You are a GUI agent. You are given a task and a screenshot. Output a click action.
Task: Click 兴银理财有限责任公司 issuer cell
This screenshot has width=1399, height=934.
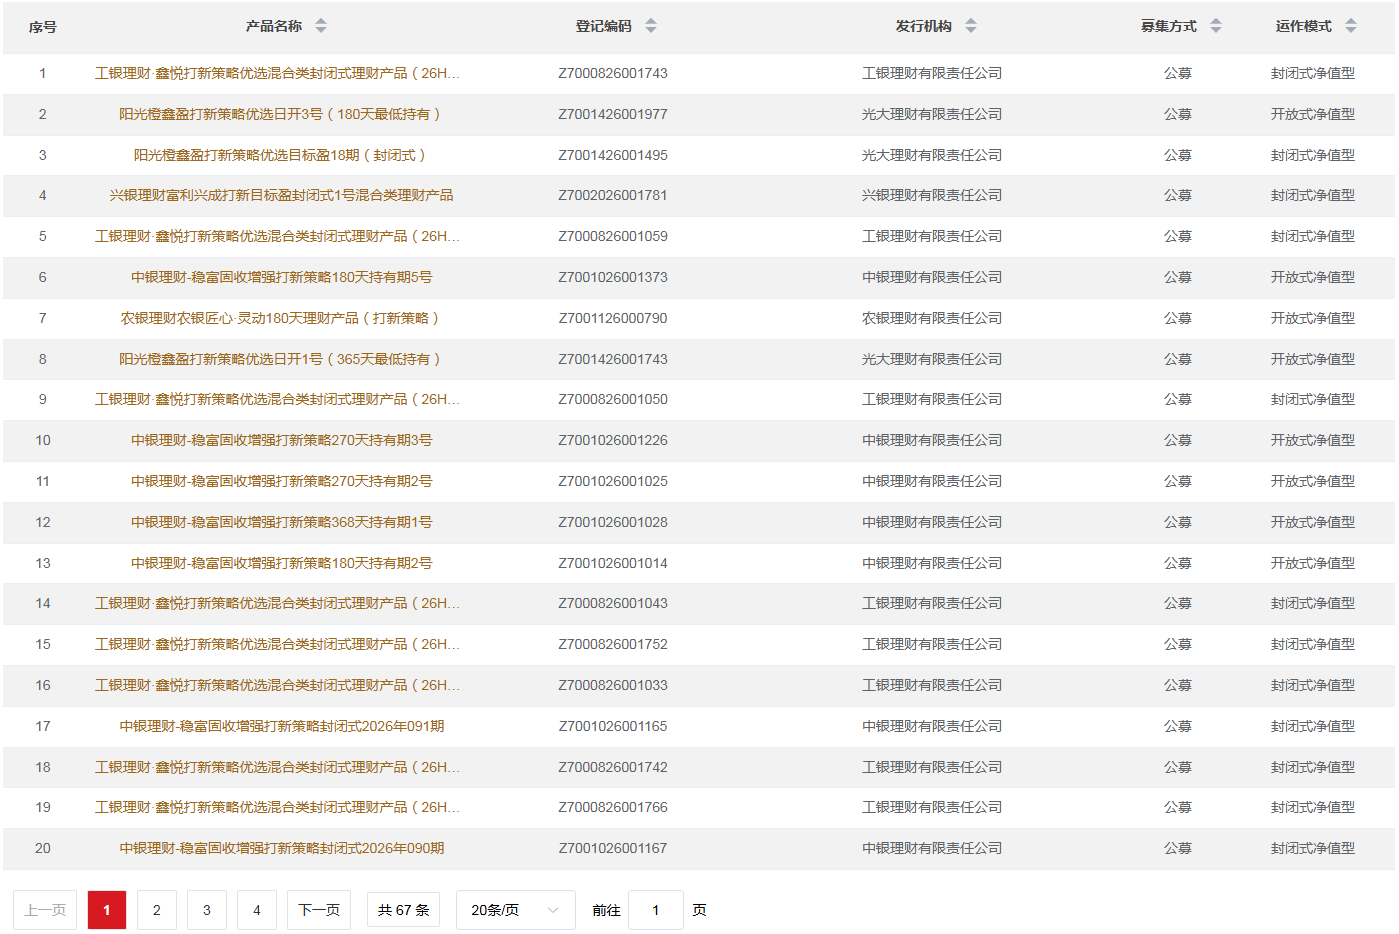click(x=932, y=195)
